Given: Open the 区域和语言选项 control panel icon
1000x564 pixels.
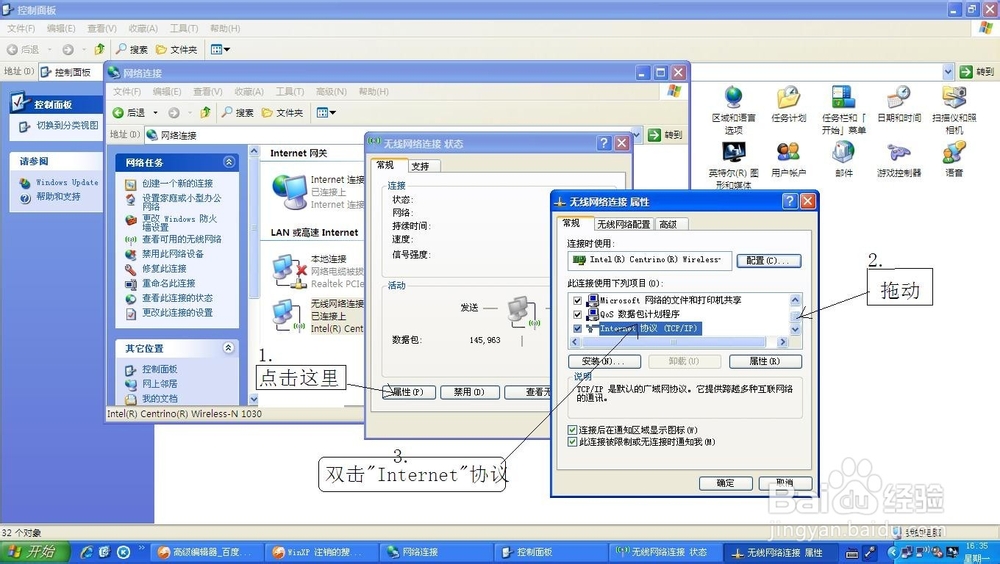Looking at the screenshot, I should click(x=733, y=98).
